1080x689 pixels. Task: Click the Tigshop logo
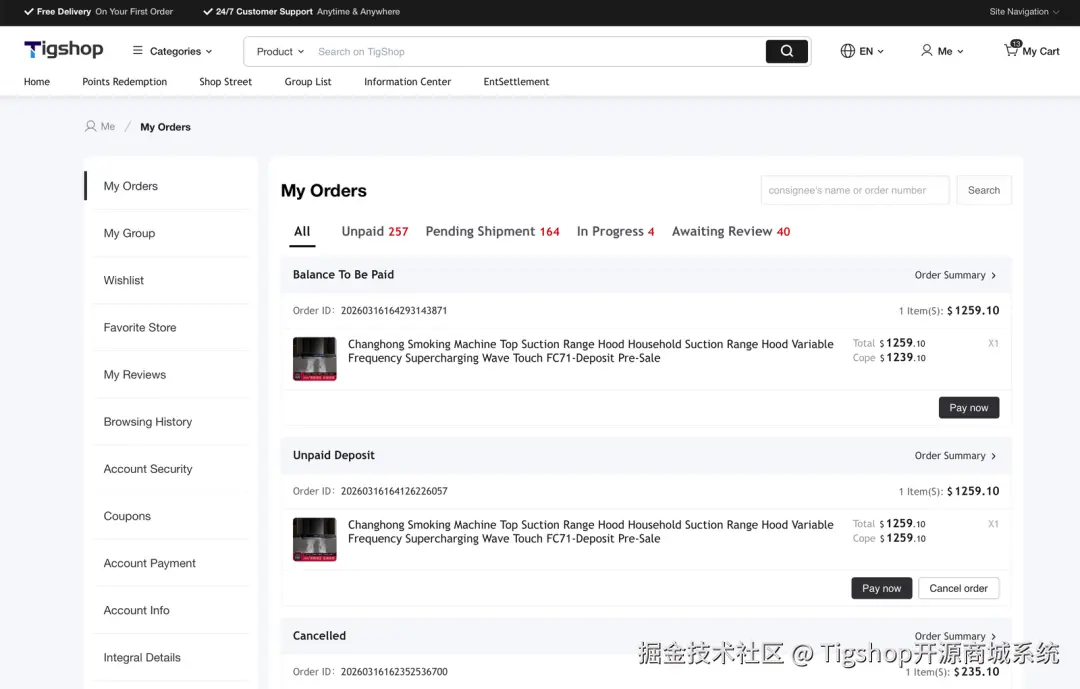[63, 50]
